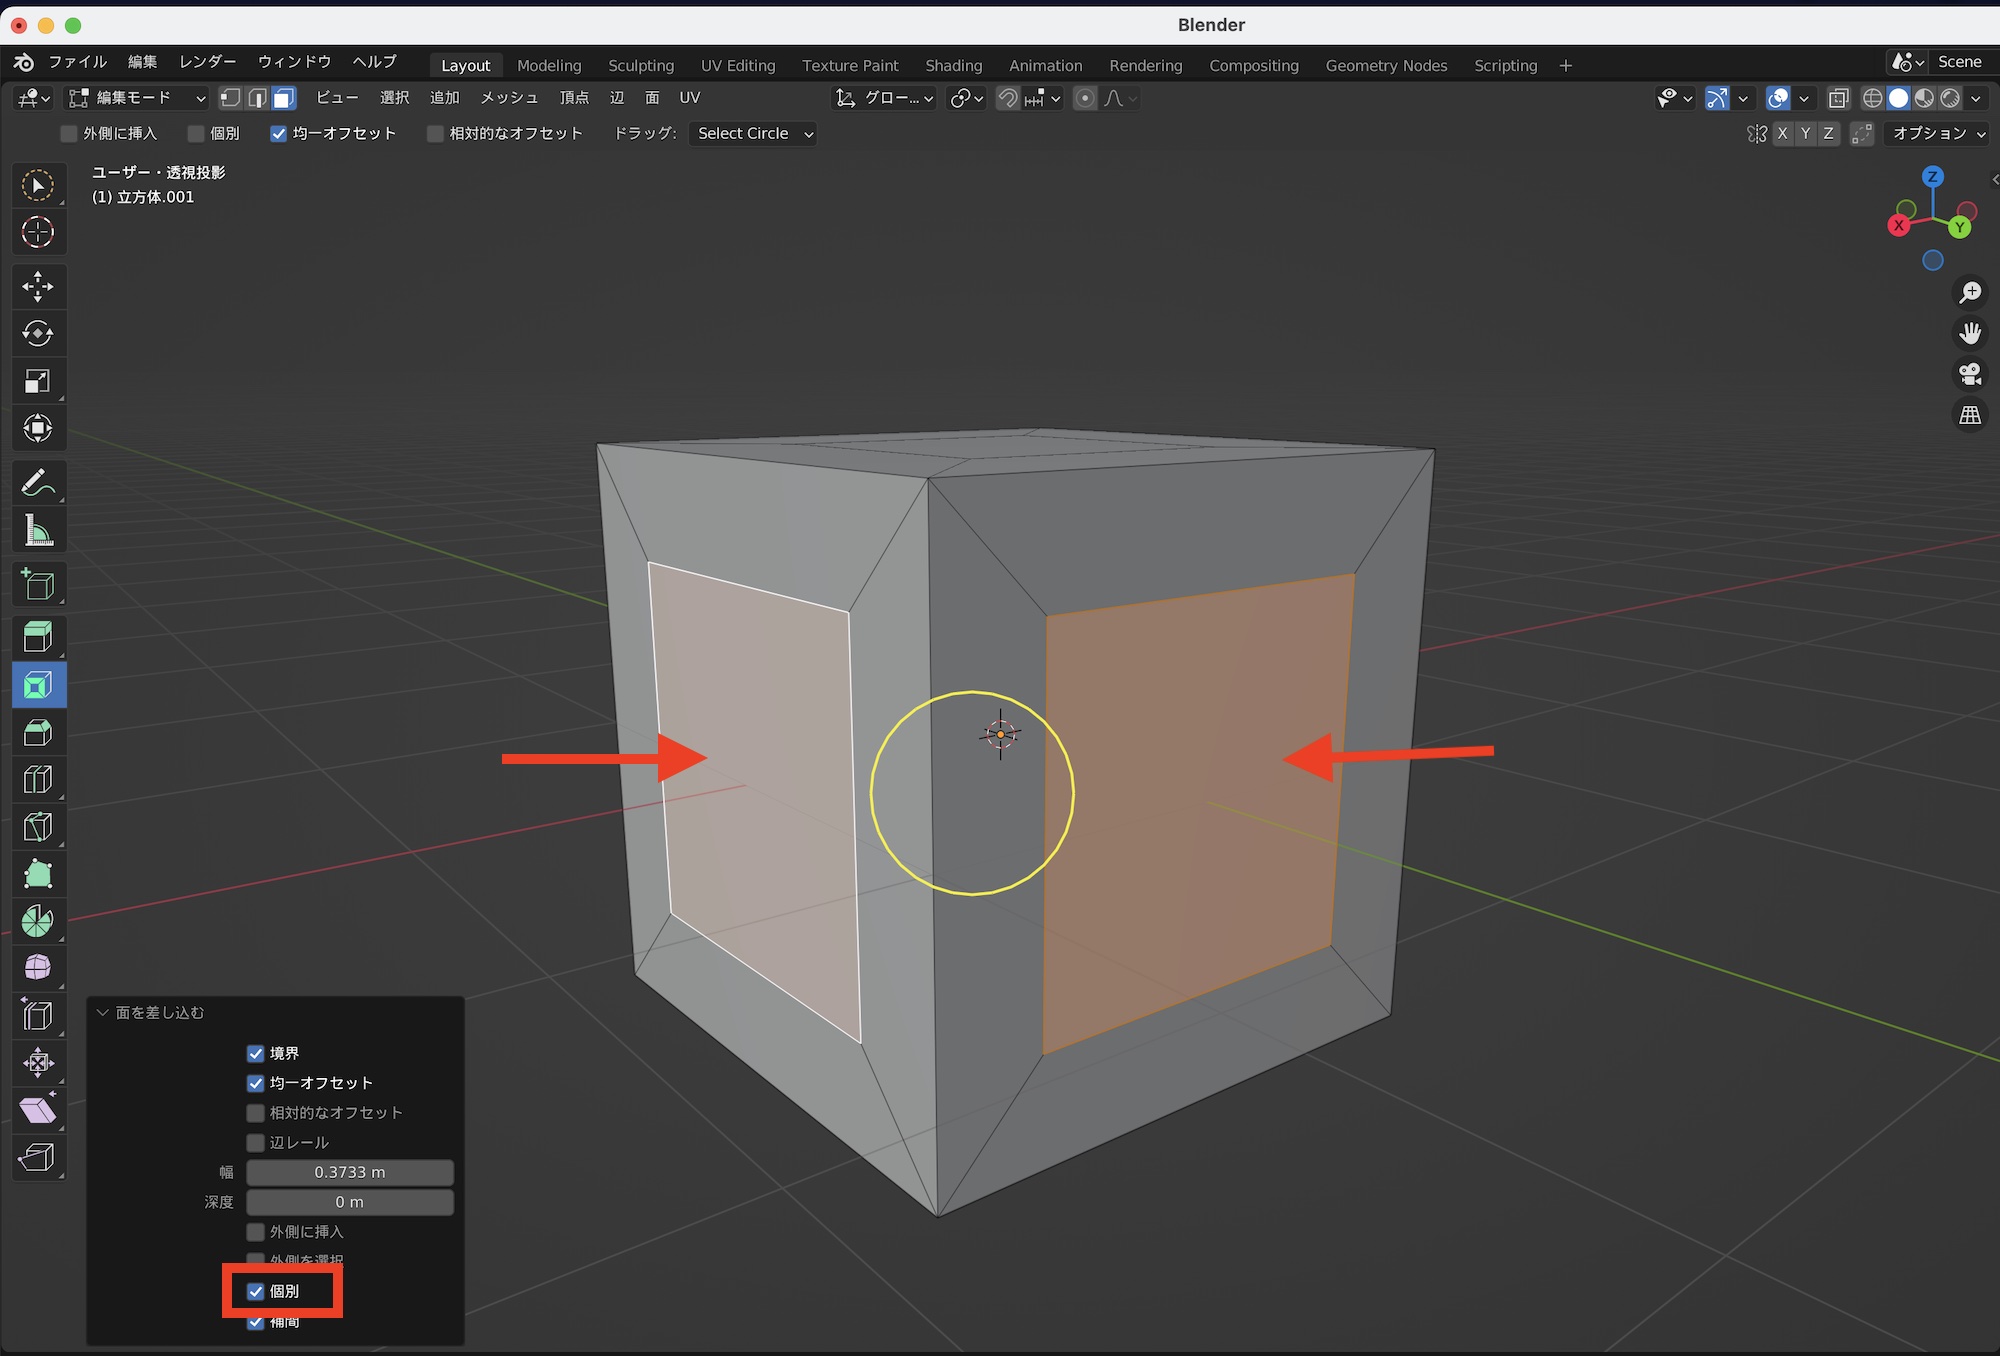Select the Move tool in the toolbar
2000x1356 pixels.
pos(38,287)
